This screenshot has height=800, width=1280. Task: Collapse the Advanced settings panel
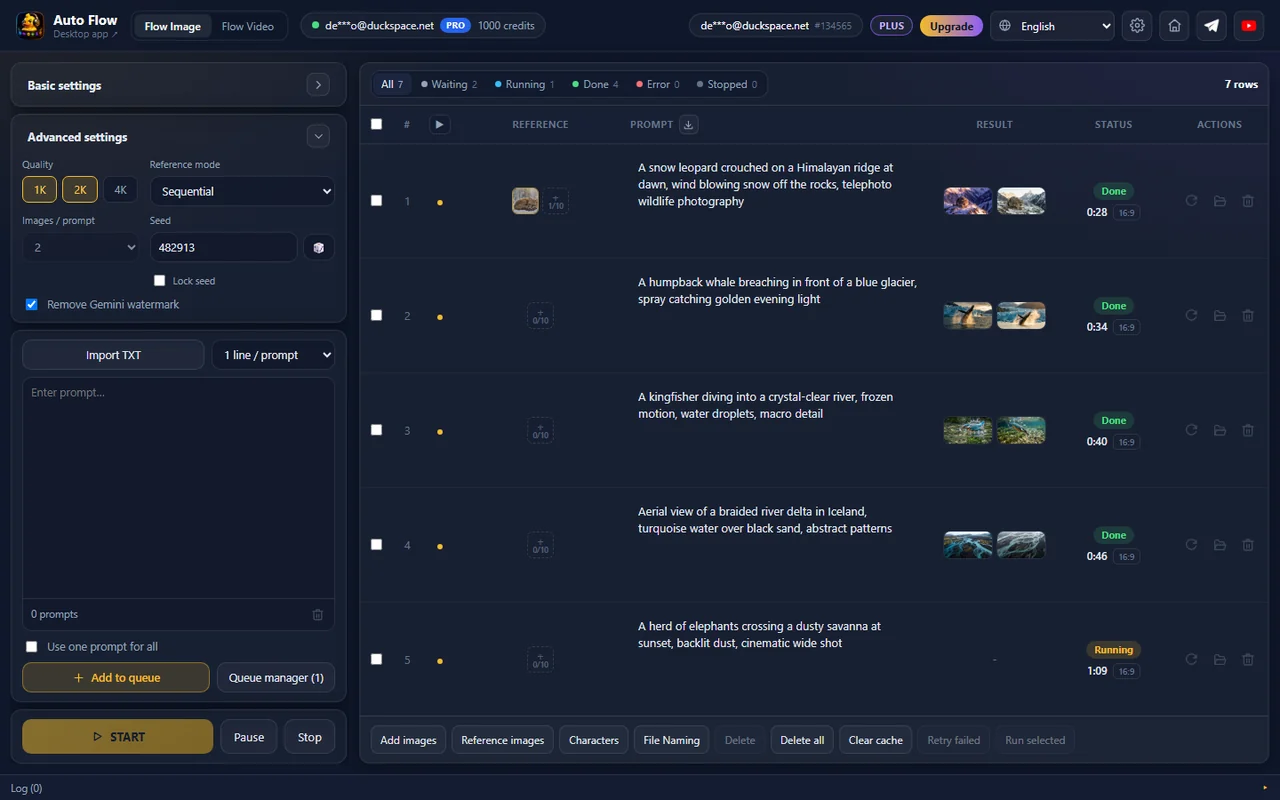point(318,137)
